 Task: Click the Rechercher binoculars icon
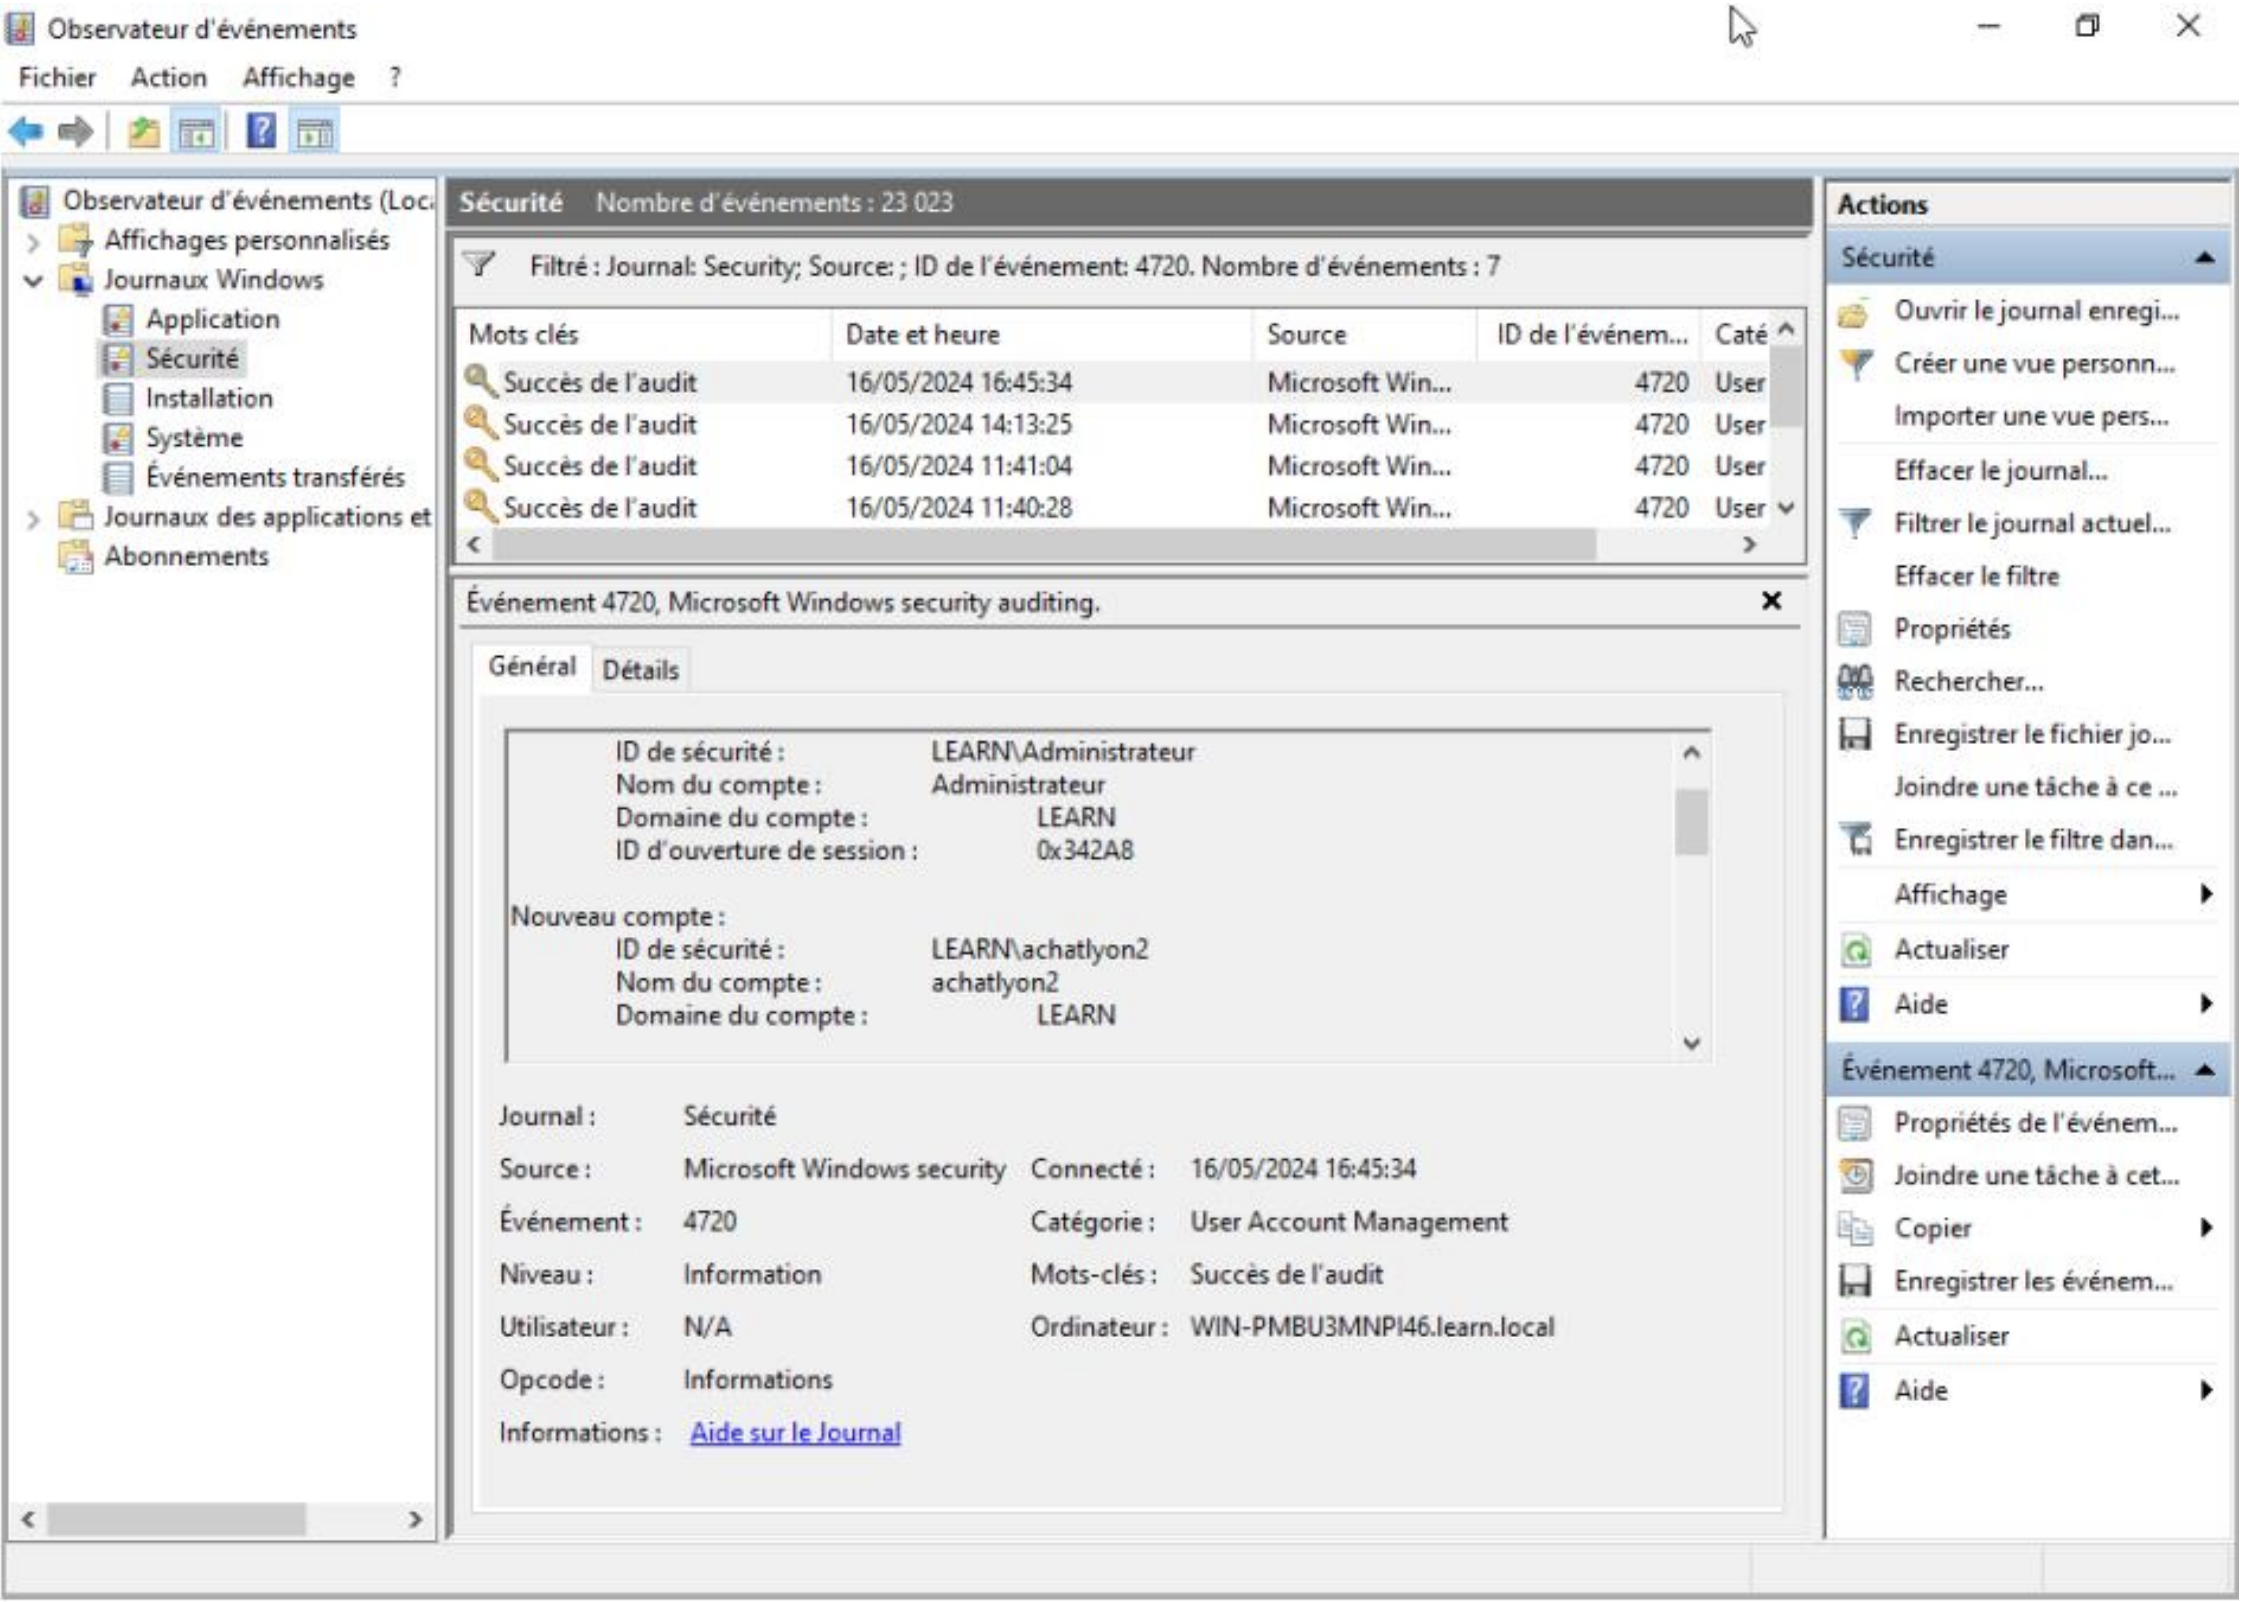point(1856,682)
